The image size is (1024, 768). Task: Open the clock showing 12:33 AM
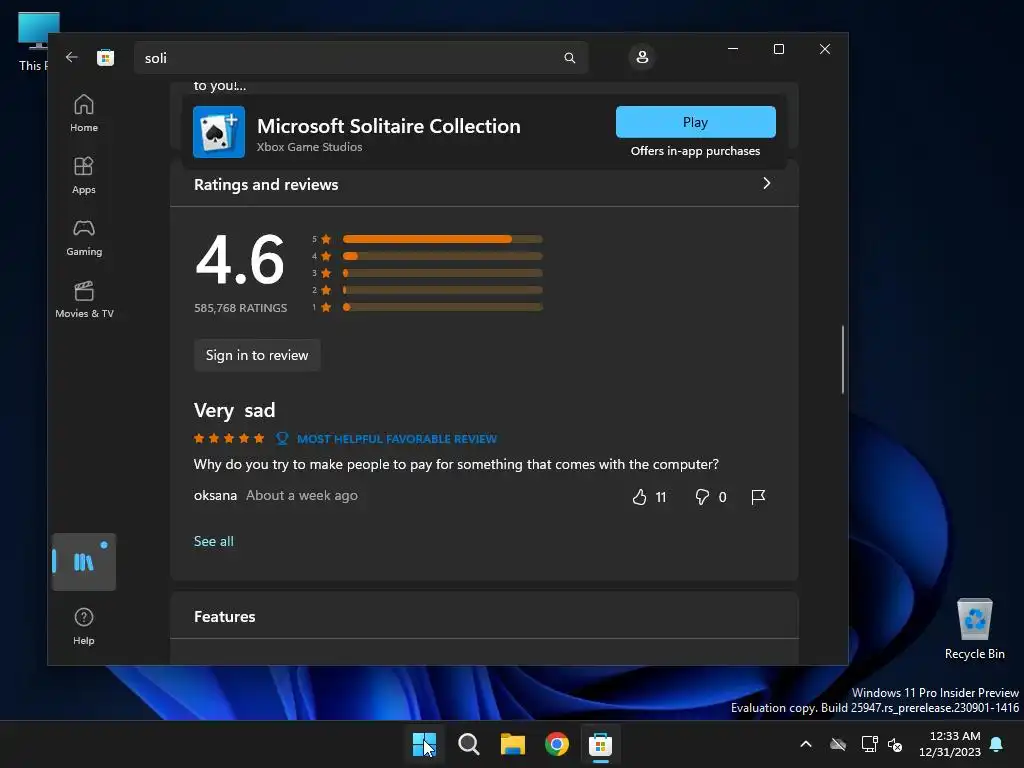click(x=950, y=744)
